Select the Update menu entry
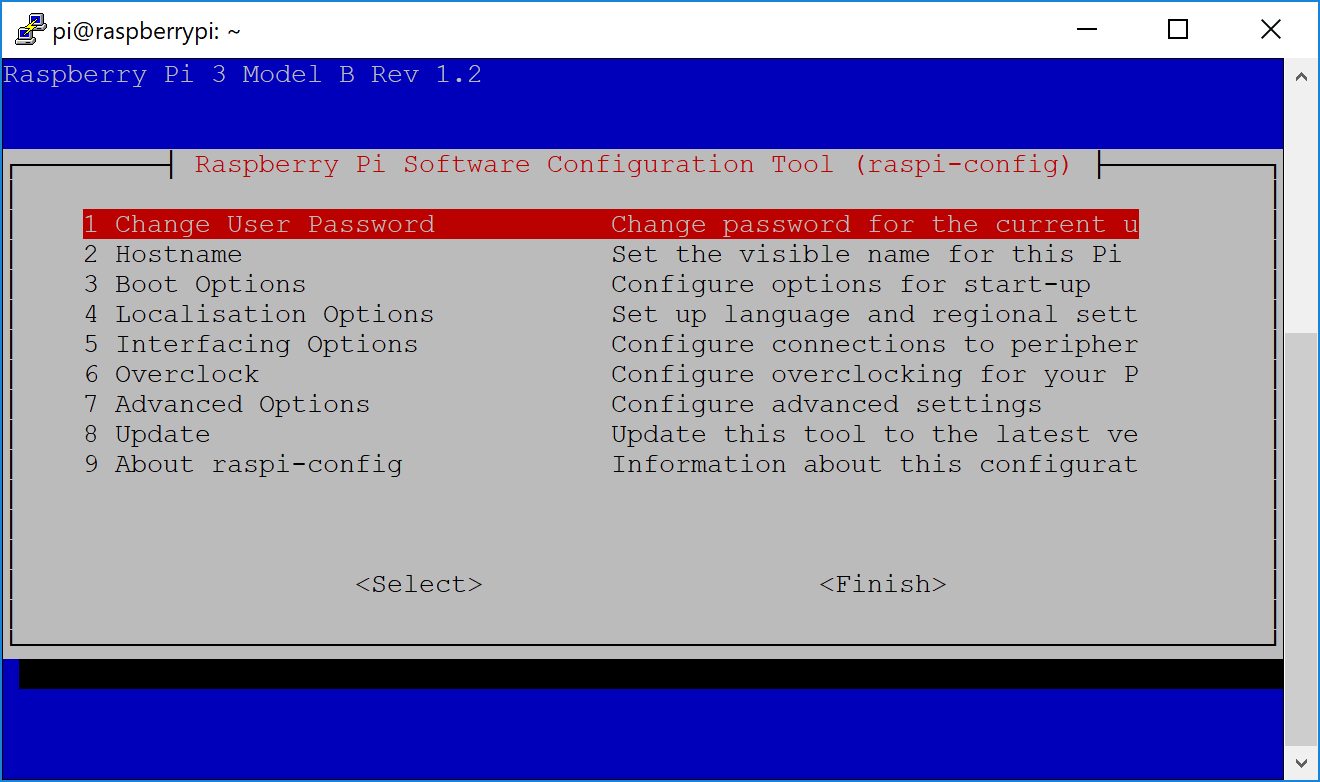Screen dimensions: 1320x782 click(x=611, y=434)
